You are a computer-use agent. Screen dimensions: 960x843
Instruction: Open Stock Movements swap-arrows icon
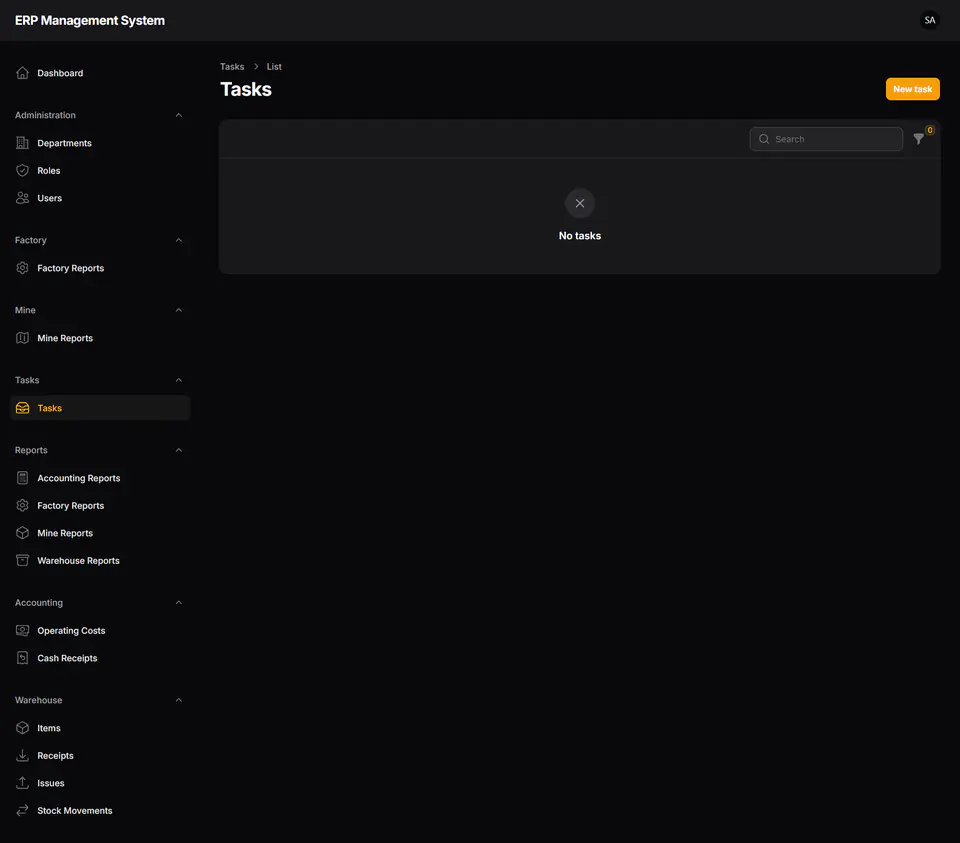coord(23,810)
